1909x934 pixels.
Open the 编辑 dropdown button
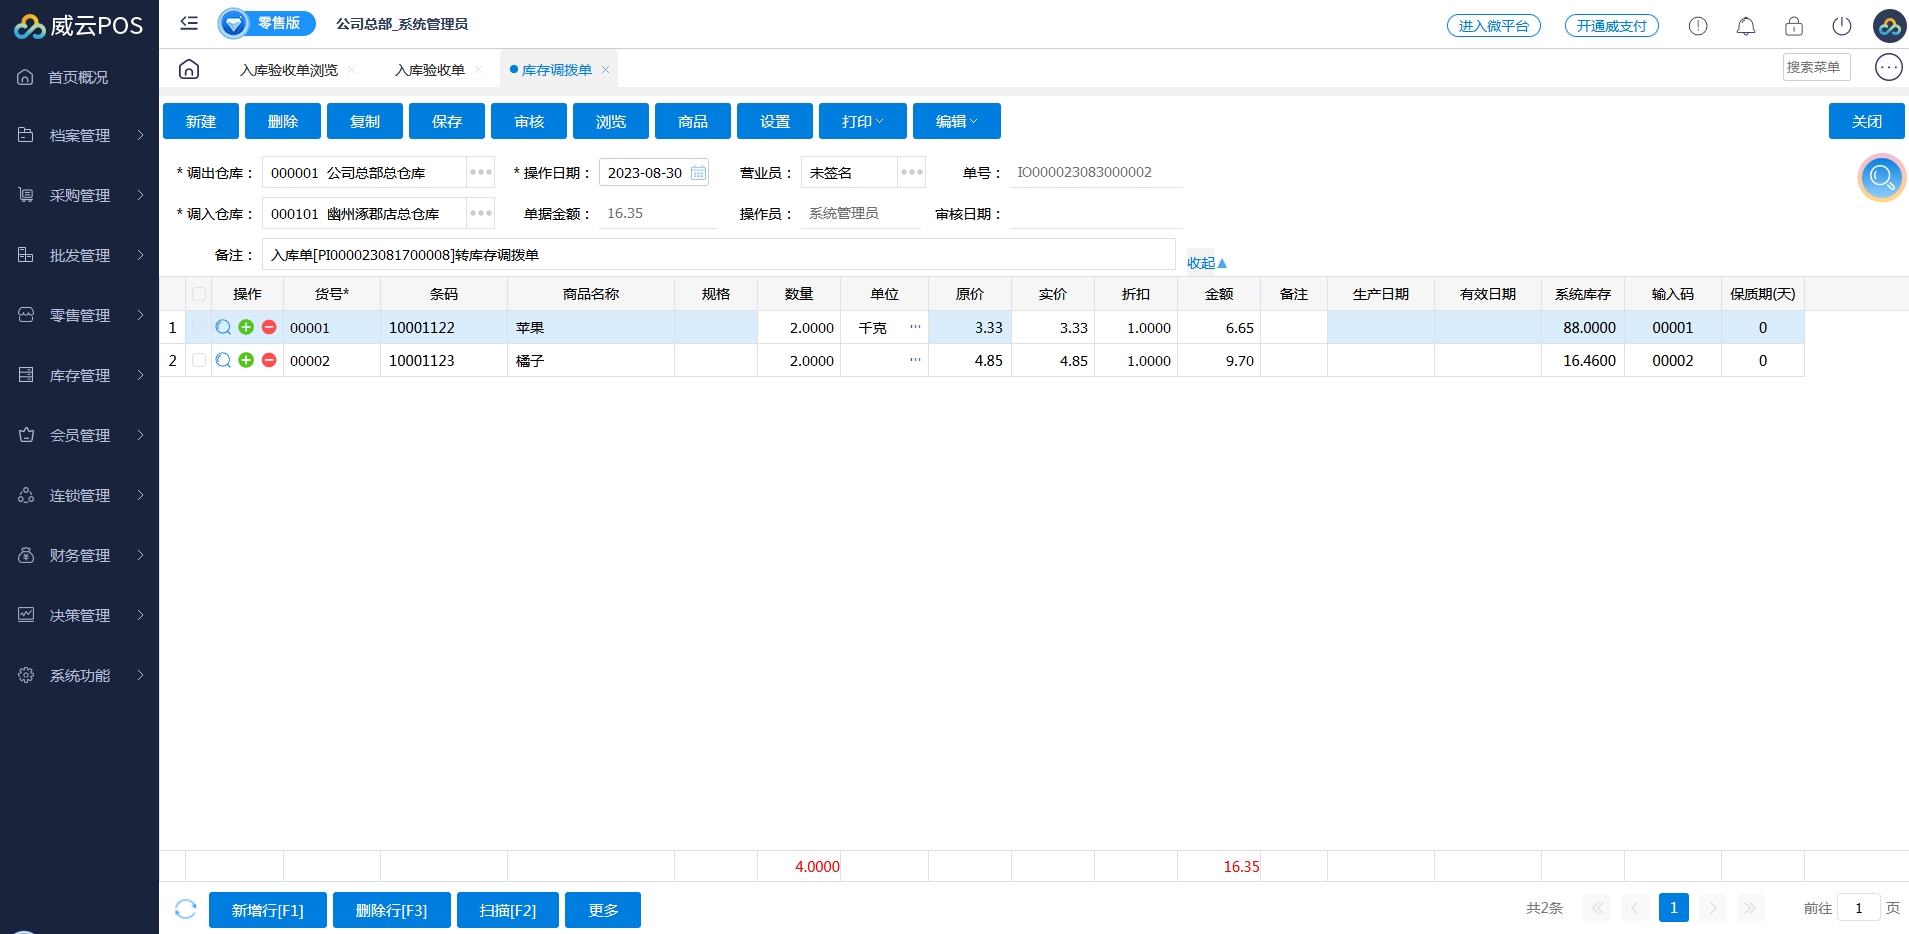[x=956, y=121]
